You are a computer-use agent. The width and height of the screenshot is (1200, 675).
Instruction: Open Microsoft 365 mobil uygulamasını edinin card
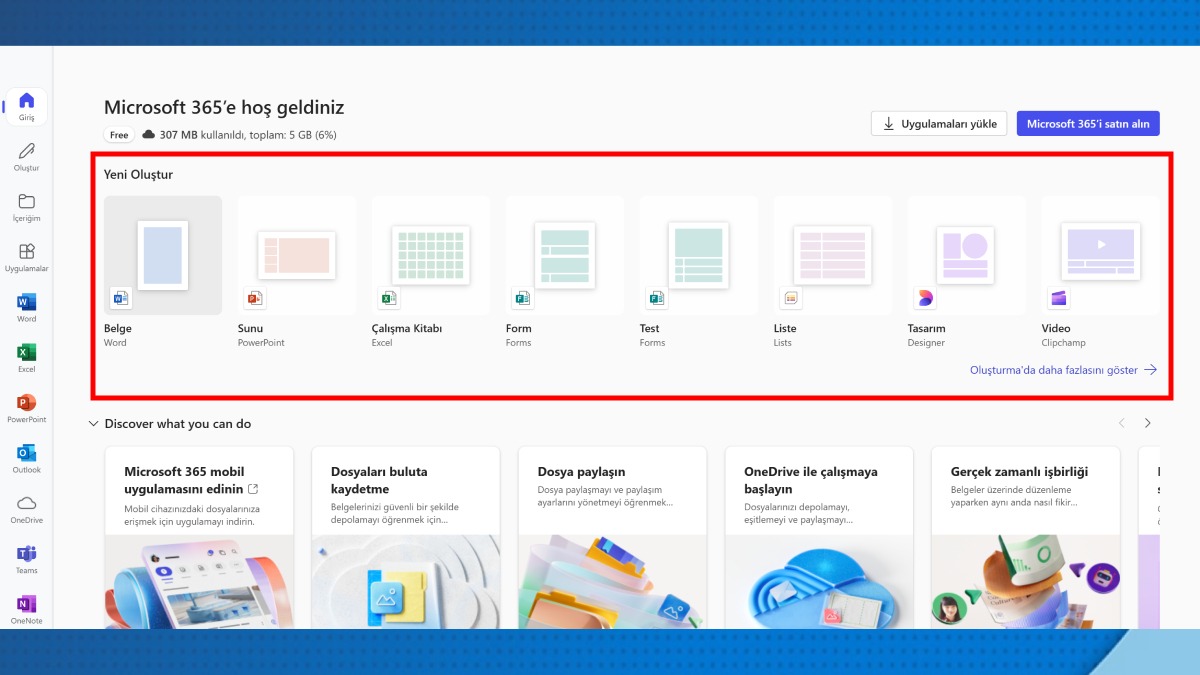pyautogui.click(x=199, y=537)
